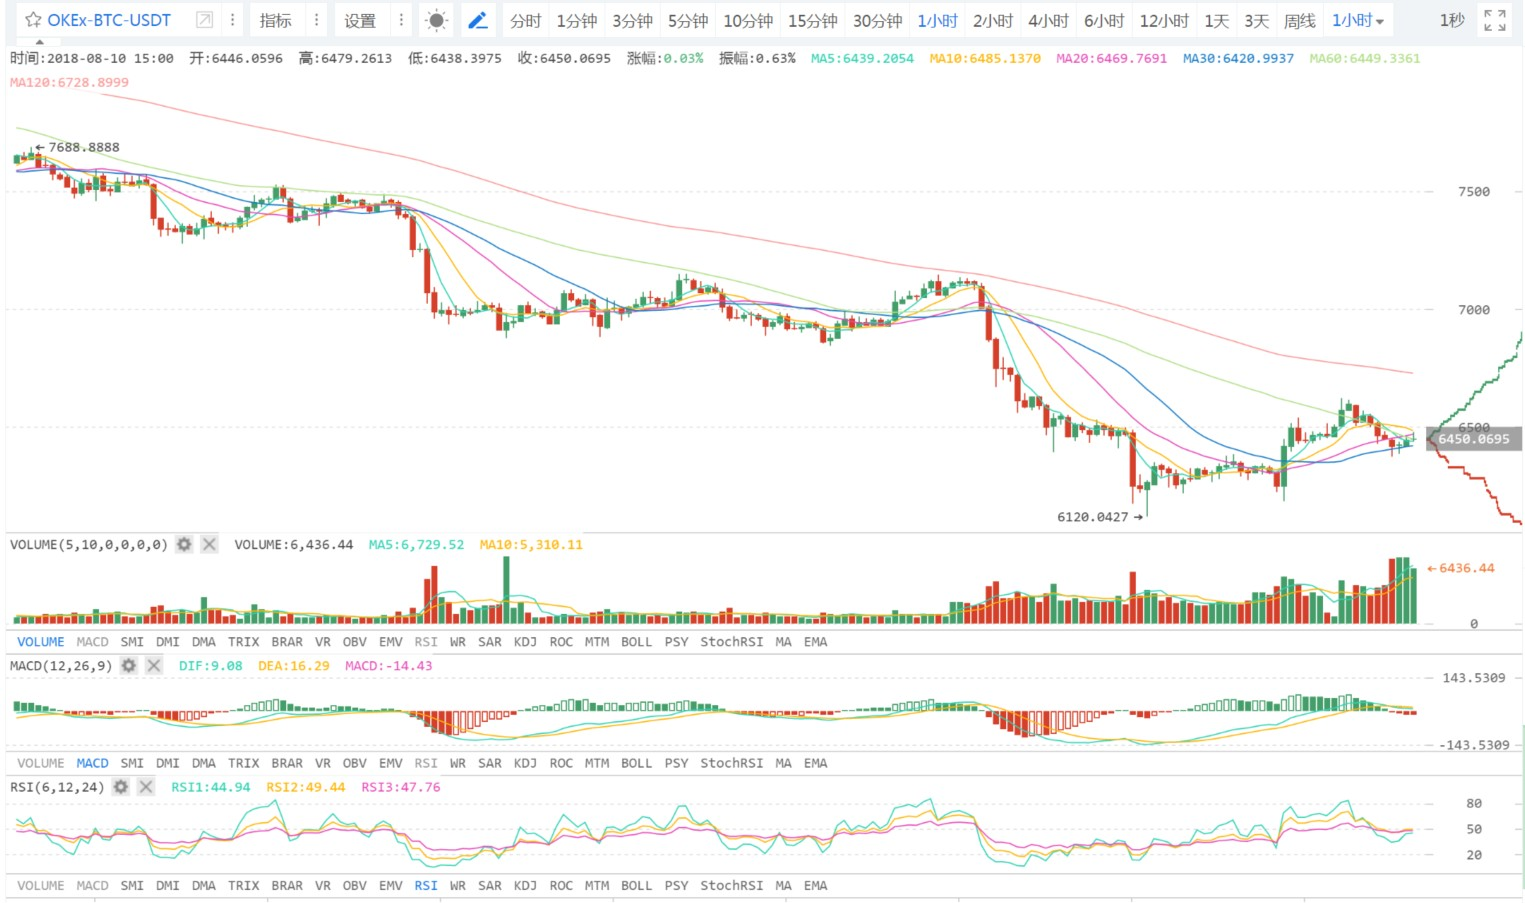The height and width of the screenshot is (903, 1525).
Task: Toggle the sun brightness theme icon
Action: 436,20
